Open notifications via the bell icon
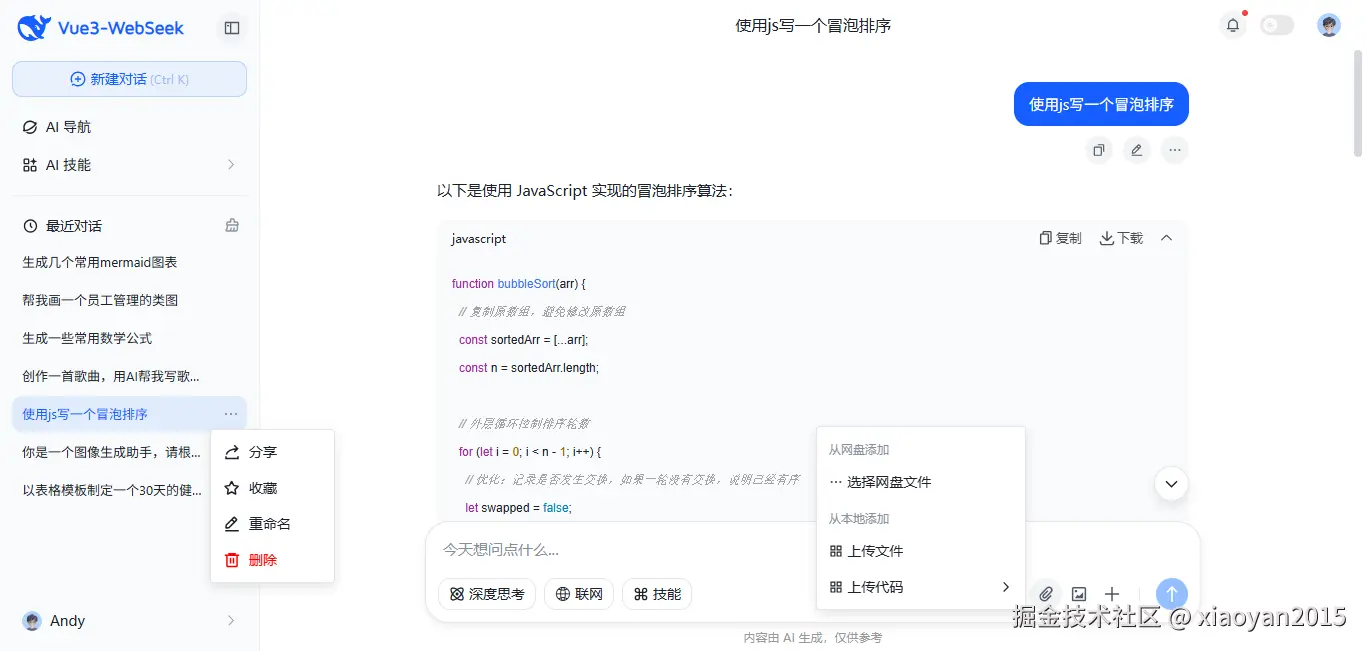Viewport: 1366px width, 651px height. [x=1233, y=25]
